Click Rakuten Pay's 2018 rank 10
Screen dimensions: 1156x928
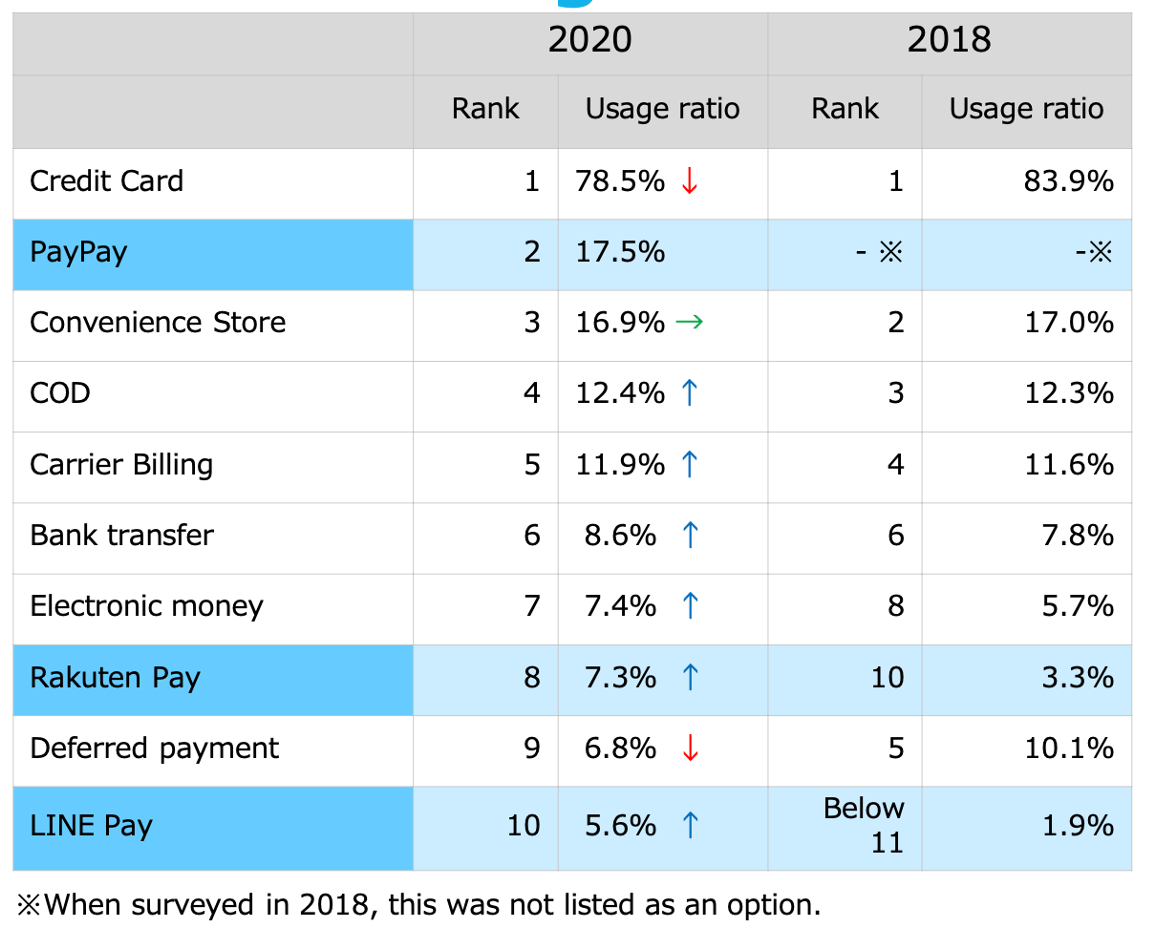887,677
